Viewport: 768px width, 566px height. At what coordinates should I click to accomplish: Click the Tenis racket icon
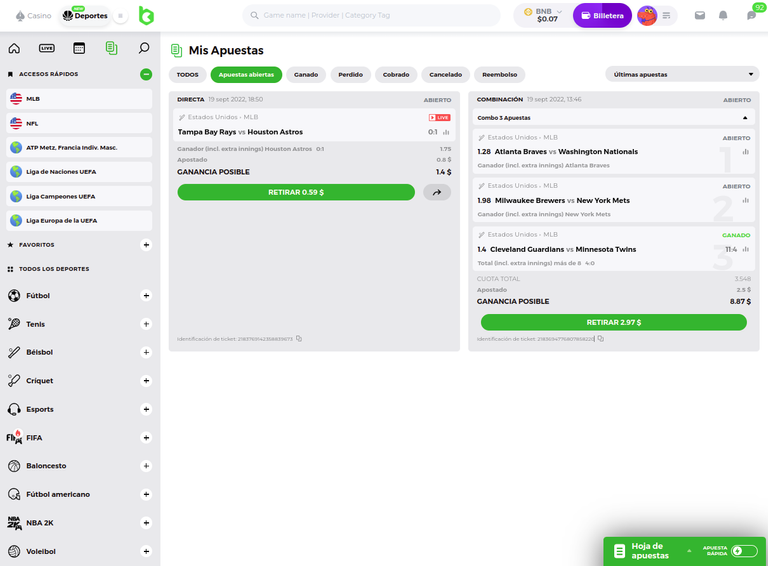tap(14, 324)
